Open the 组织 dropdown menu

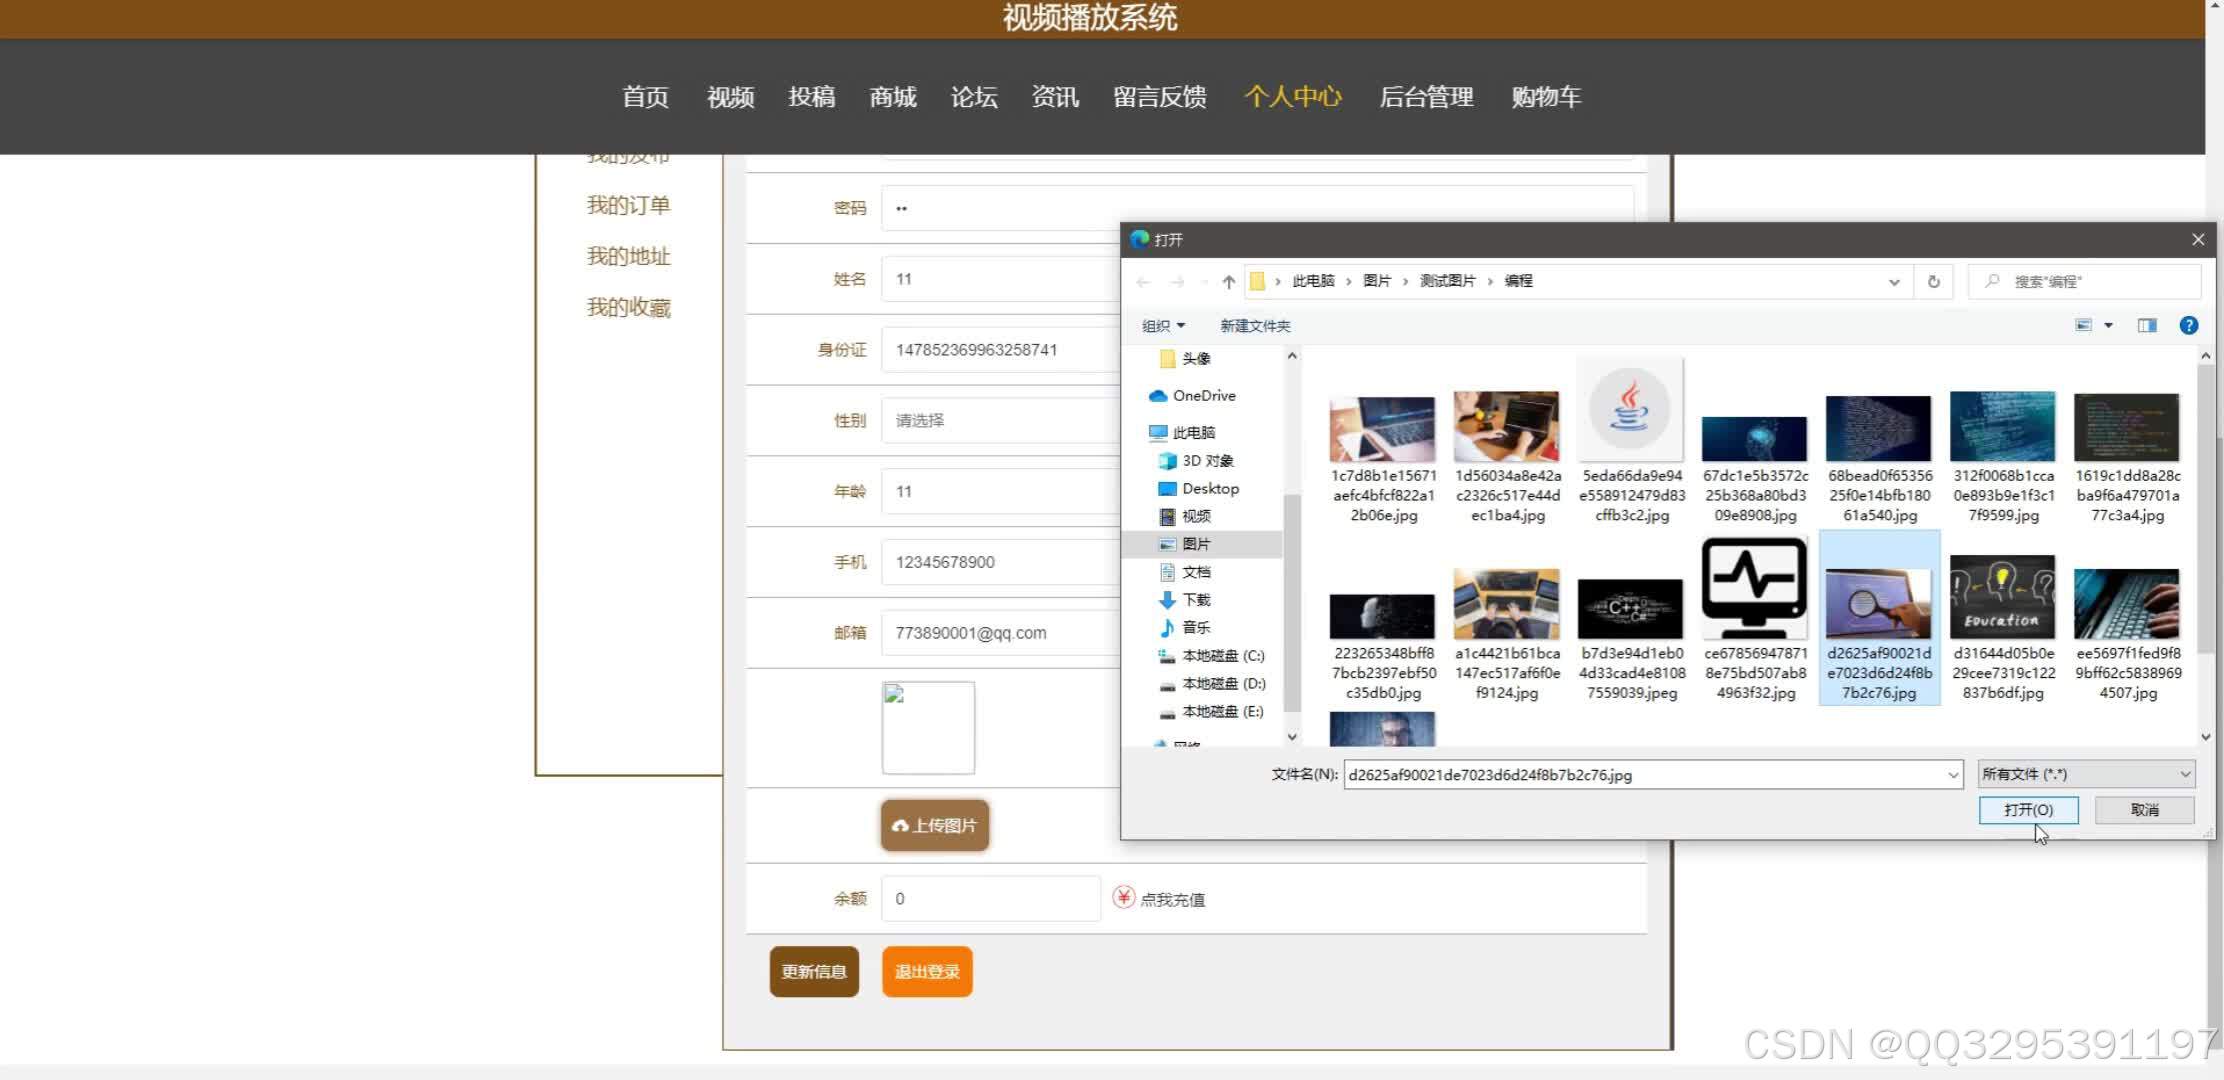click(x=1163, y=326)
